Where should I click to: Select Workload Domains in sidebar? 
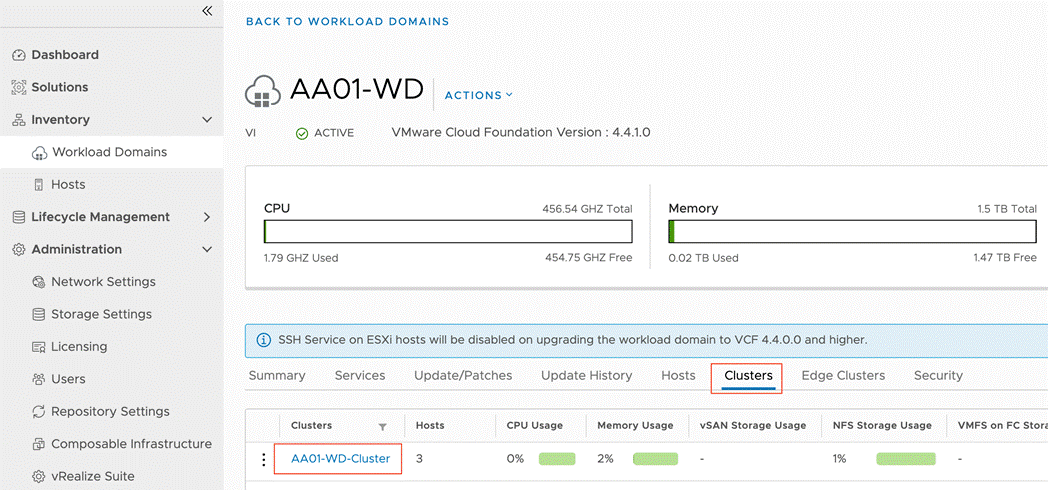pos(110,152)
